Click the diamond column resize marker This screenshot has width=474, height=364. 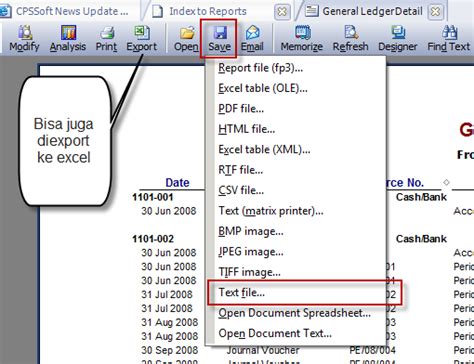point(446,182)
